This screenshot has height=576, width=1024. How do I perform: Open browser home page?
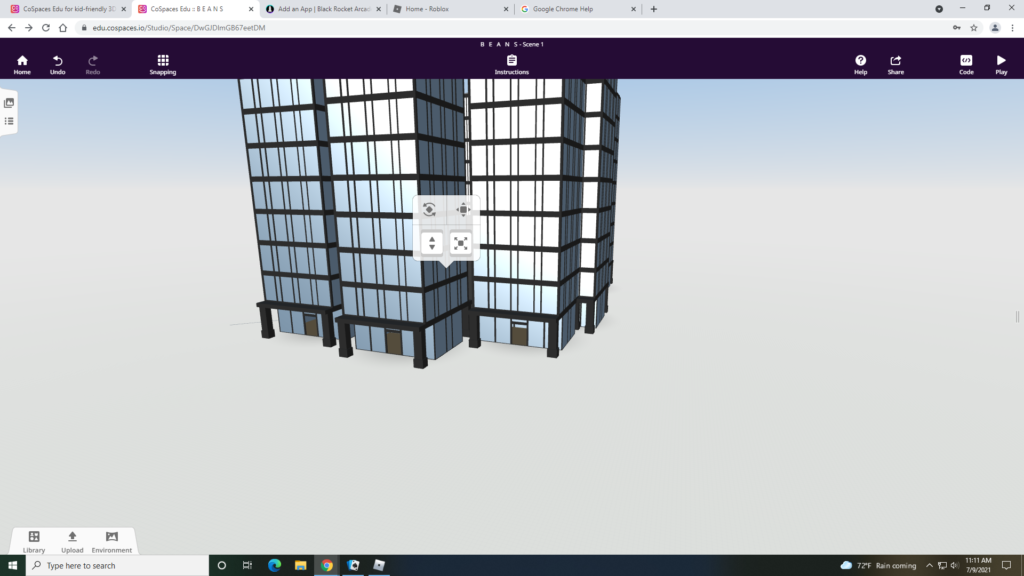pyautogui.click(x=63, y=27)
